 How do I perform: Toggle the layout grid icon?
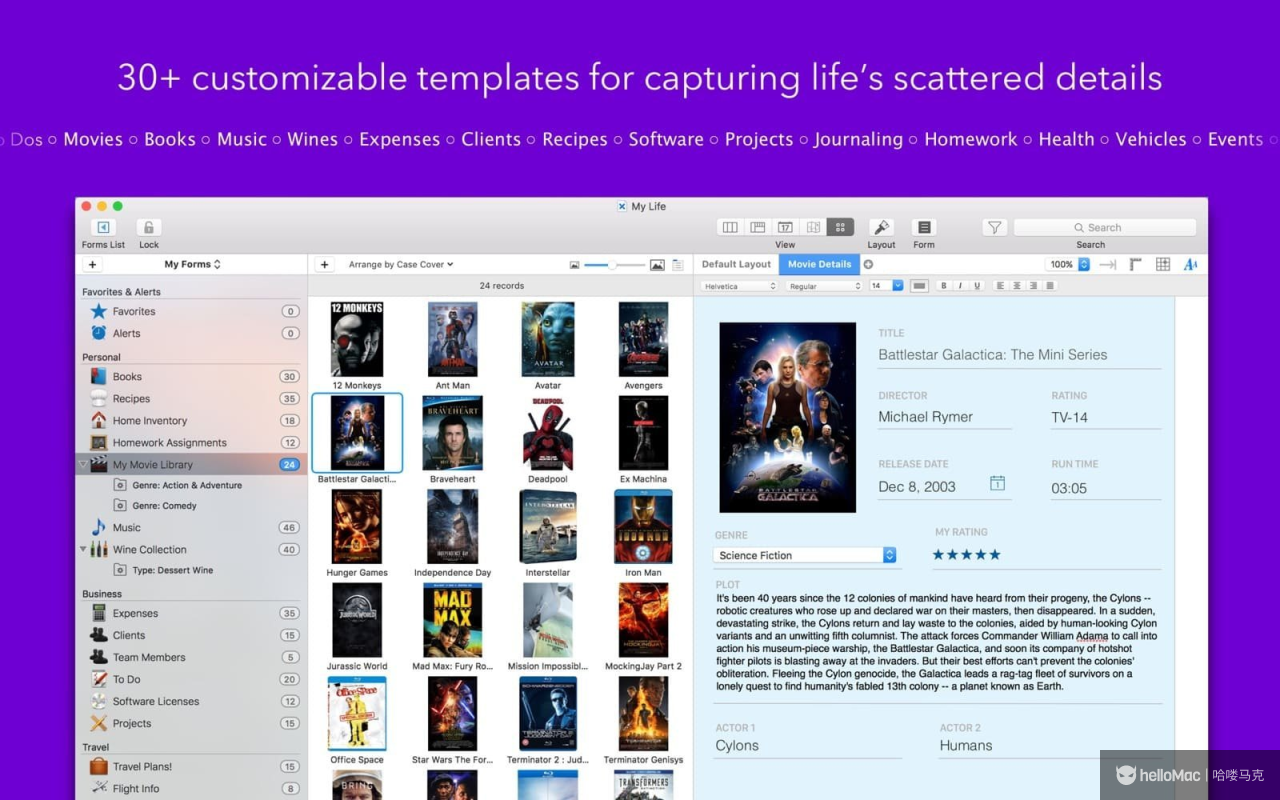(1163, 264)
